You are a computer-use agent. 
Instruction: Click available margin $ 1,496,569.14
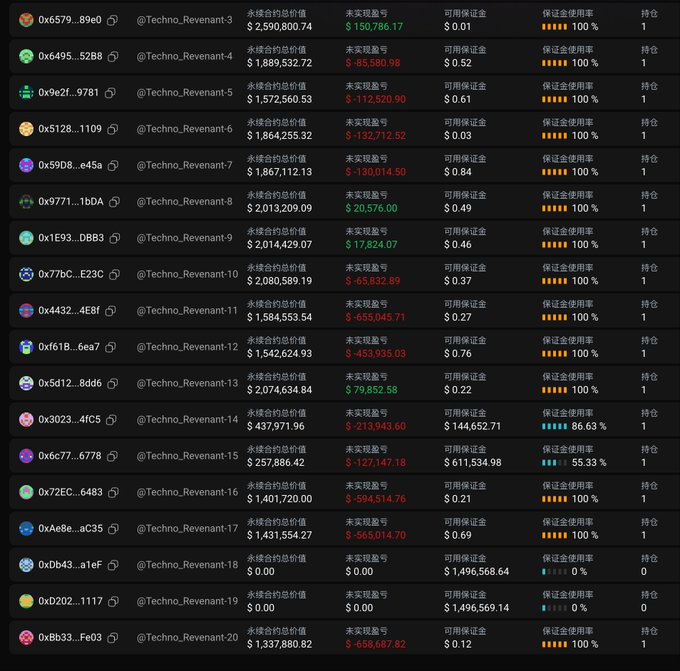pos(477,608)
